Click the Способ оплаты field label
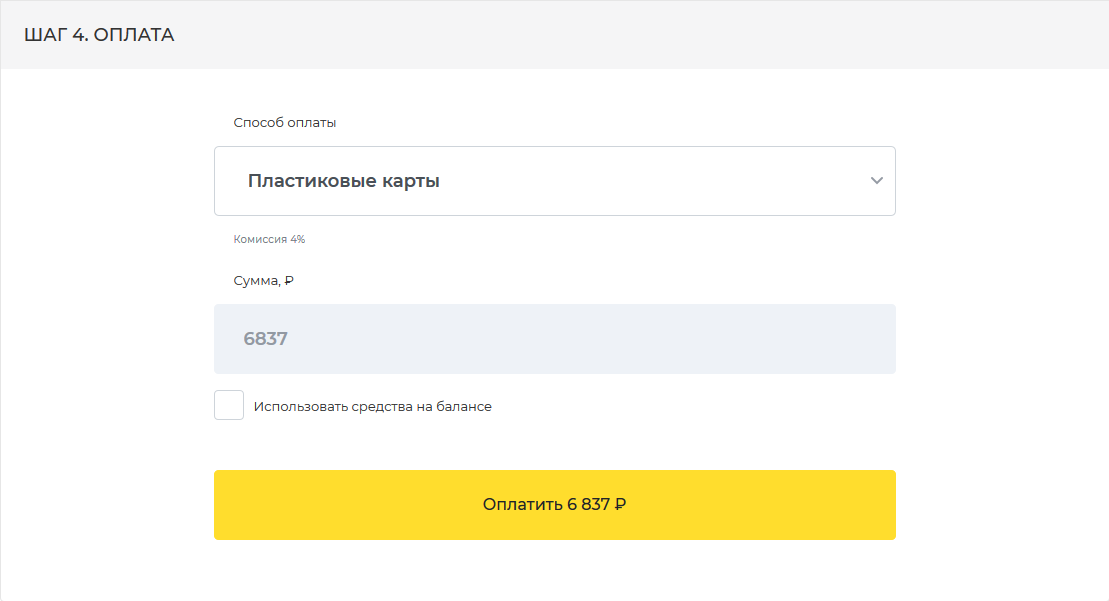 pyautogui.click(x=284, y=123)
